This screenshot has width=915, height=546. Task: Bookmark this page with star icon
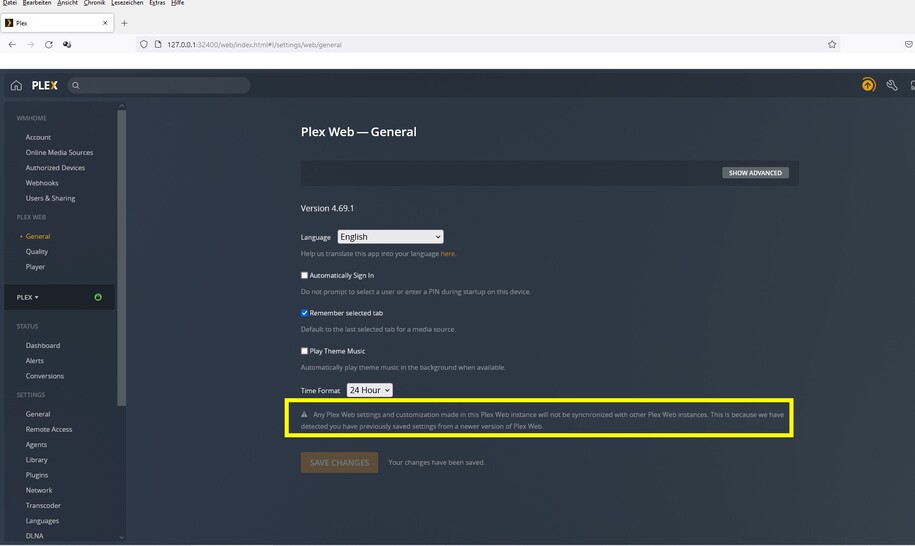click(832, 44)
